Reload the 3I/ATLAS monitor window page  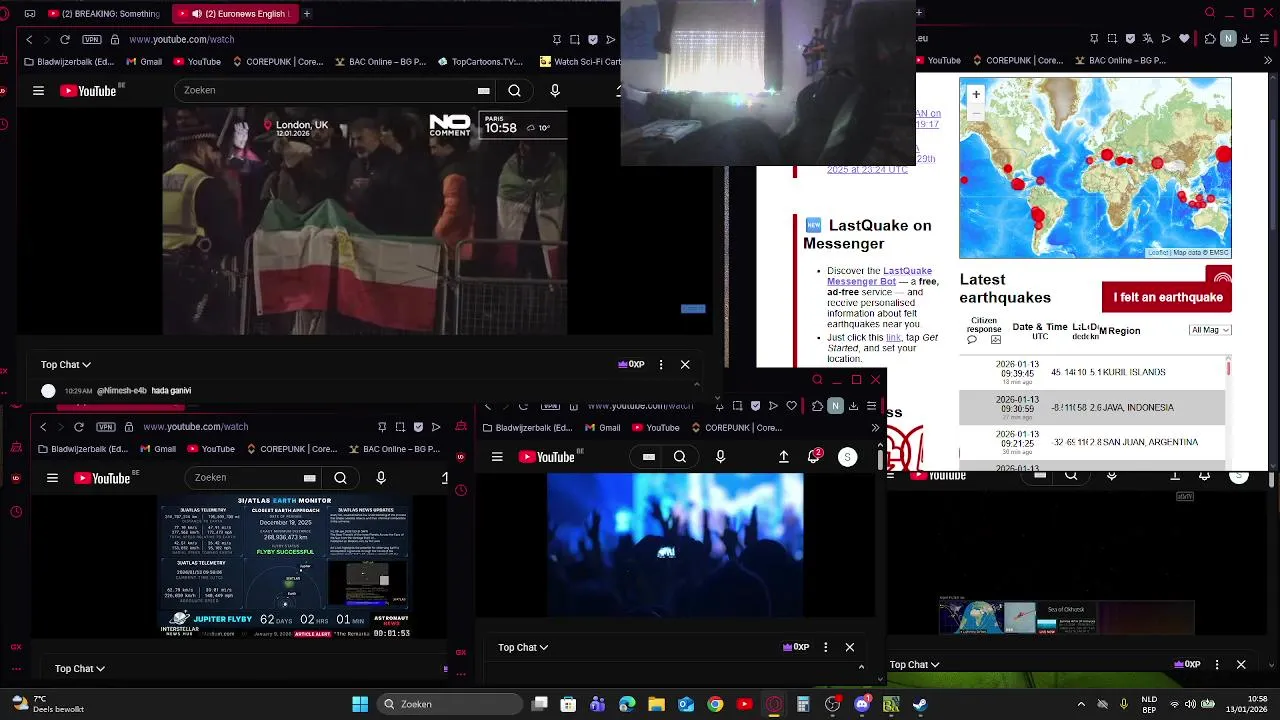coord(79,426)
